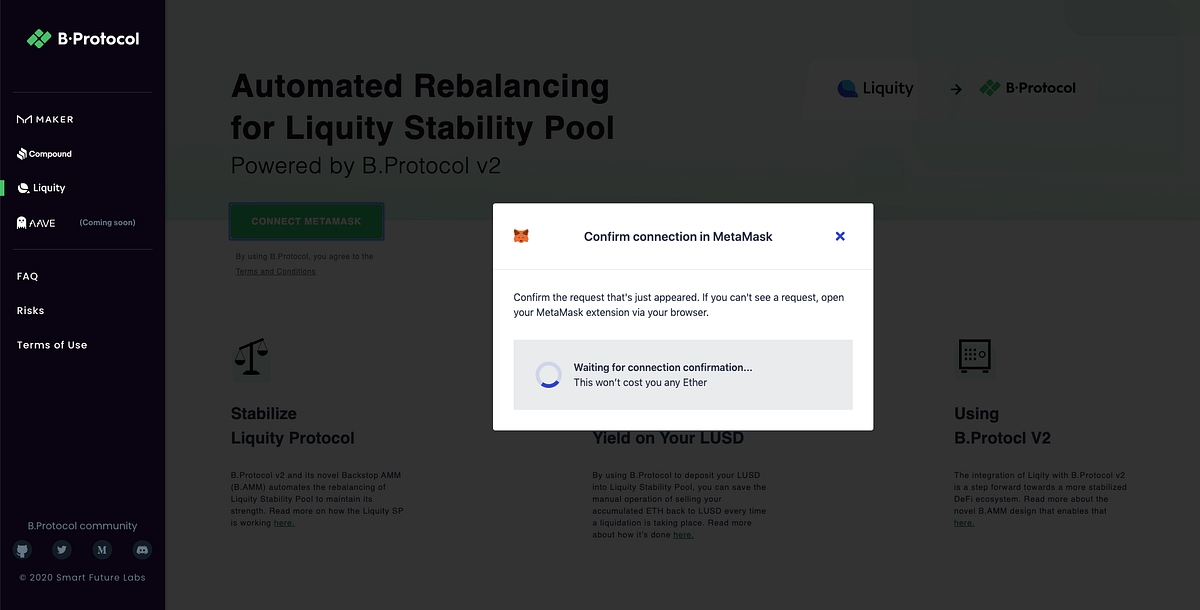Open the Risks page

(x=31, y=311)
